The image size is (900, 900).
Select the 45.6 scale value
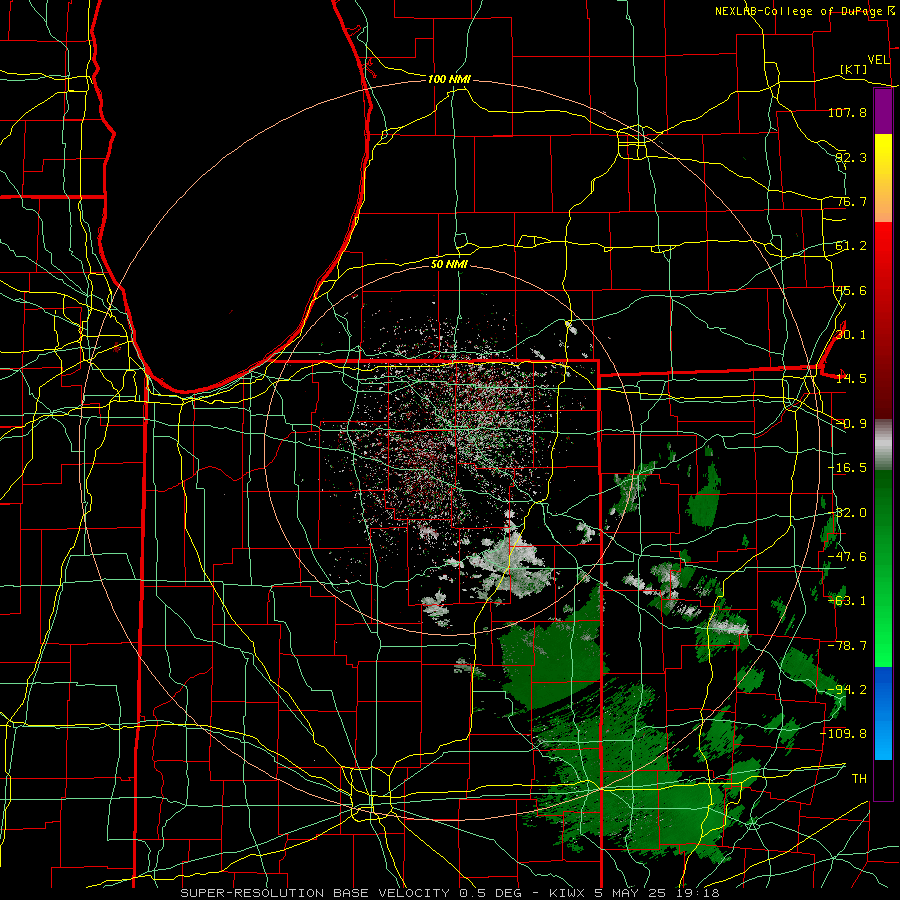point(851,290)
